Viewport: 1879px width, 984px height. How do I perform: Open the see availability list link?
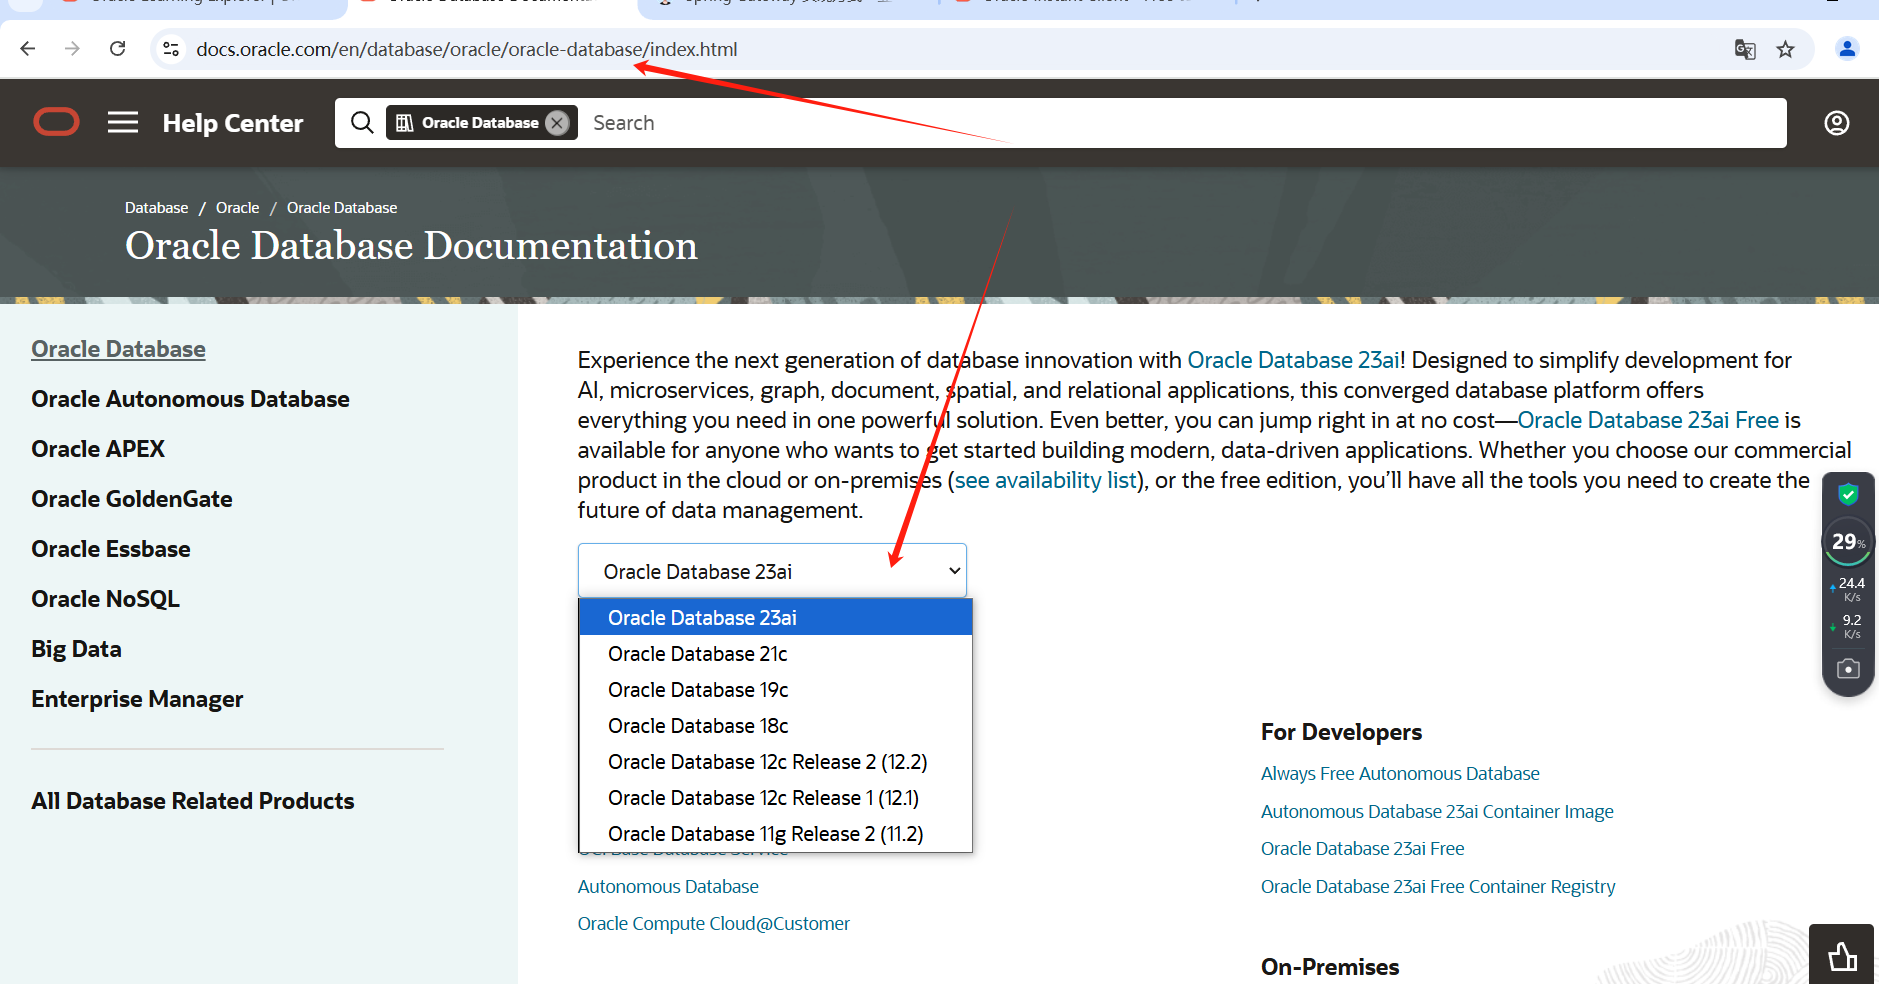1045,480
